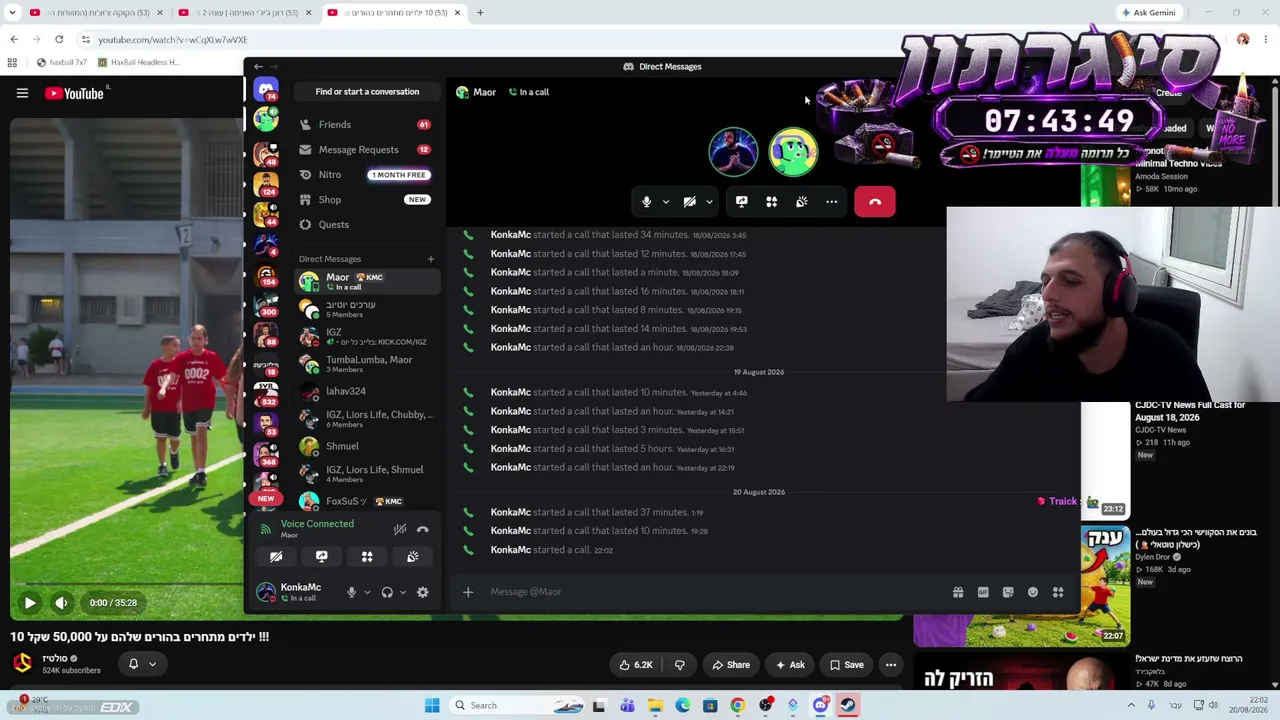Screen dimensions: 1280x720
Task: Open camera options arrow in call controls
Action: click(x=709, y=202)
